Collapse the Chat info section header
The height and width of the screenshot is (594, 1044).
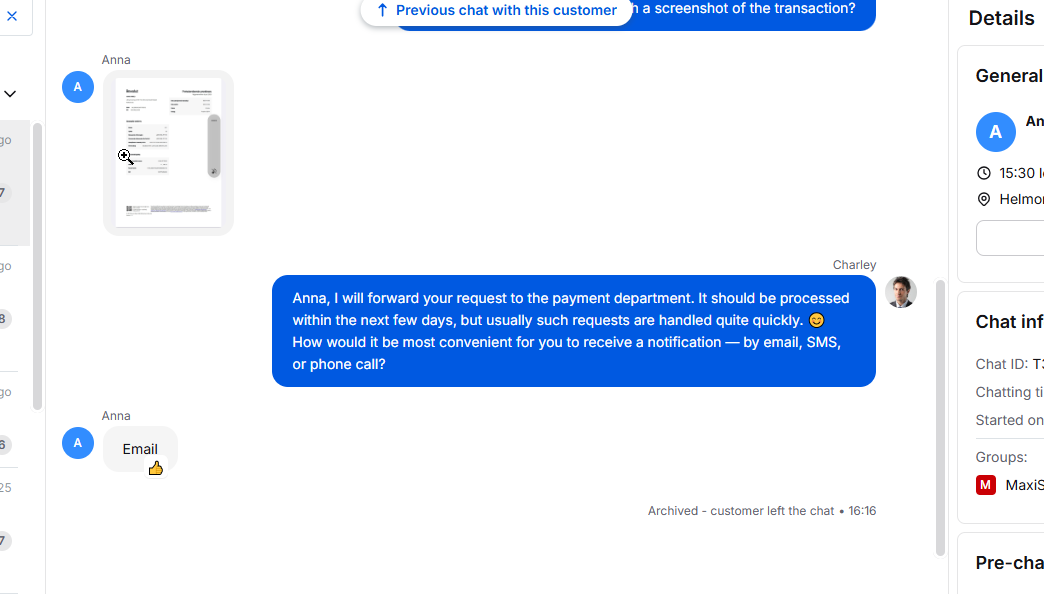click(1009, 321)
